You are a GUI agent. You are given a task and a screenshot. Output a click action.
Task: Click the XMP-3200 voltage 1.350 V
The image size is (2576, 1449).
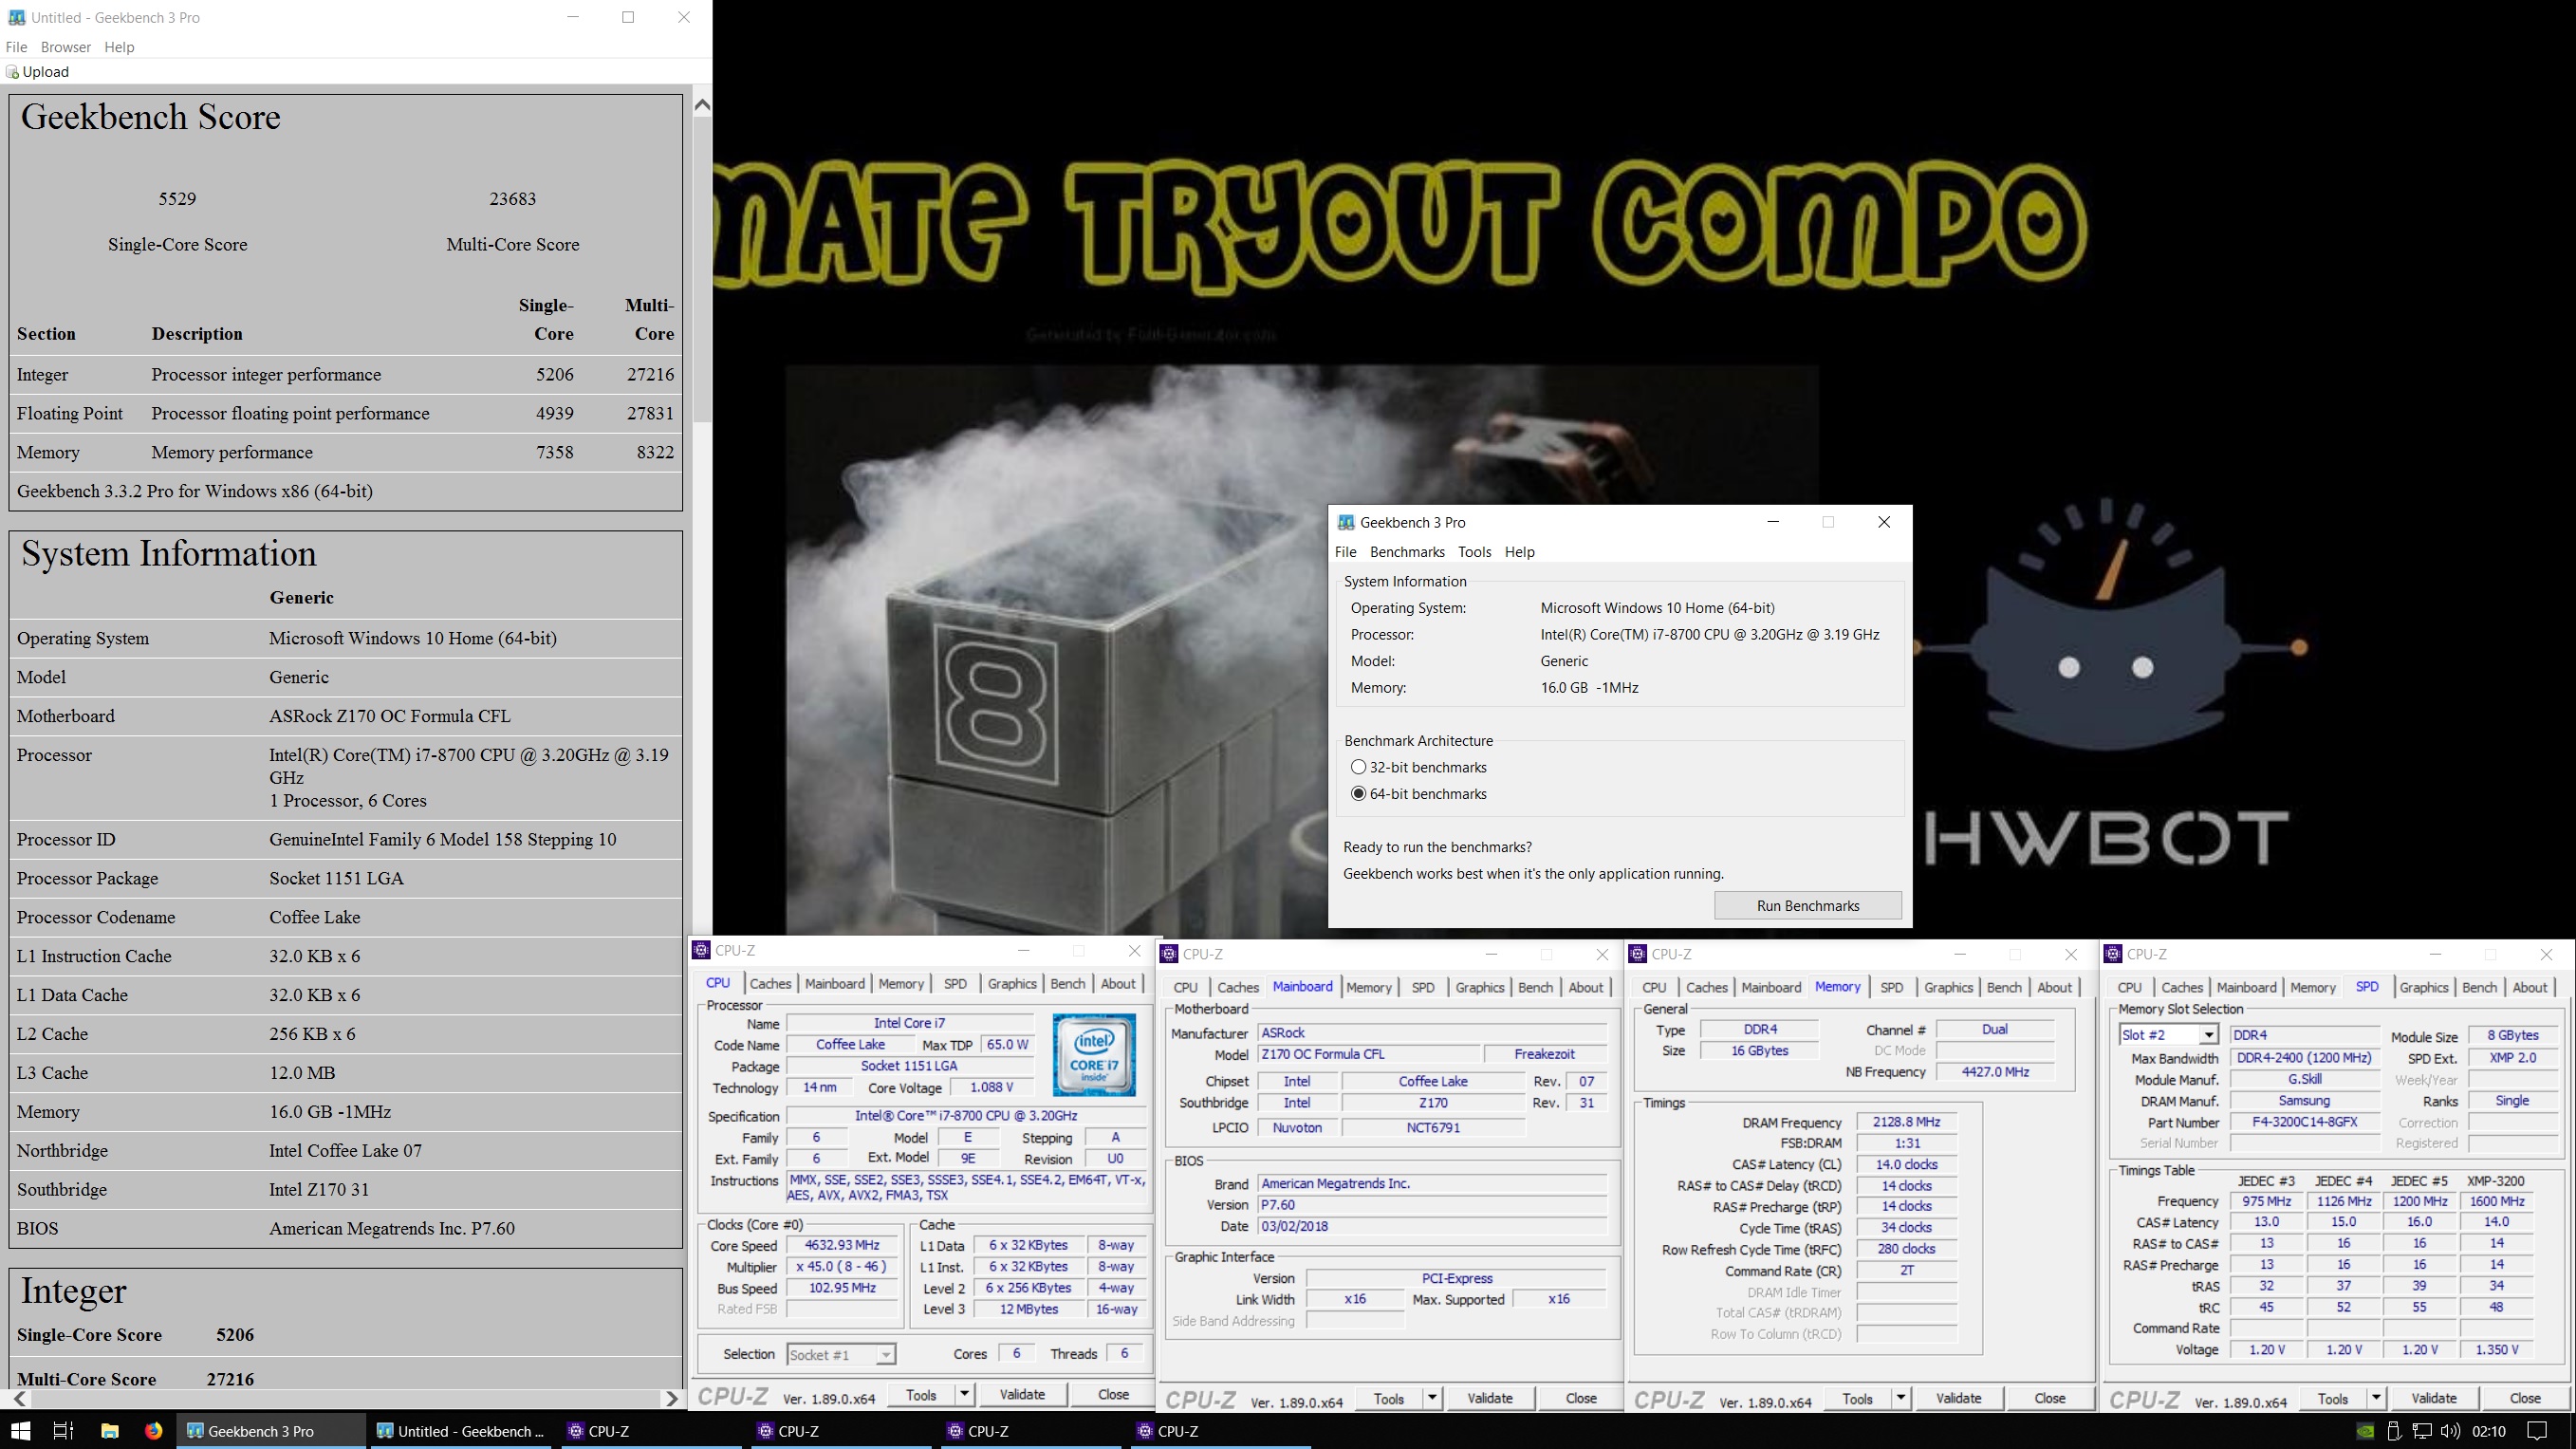2496,1350
